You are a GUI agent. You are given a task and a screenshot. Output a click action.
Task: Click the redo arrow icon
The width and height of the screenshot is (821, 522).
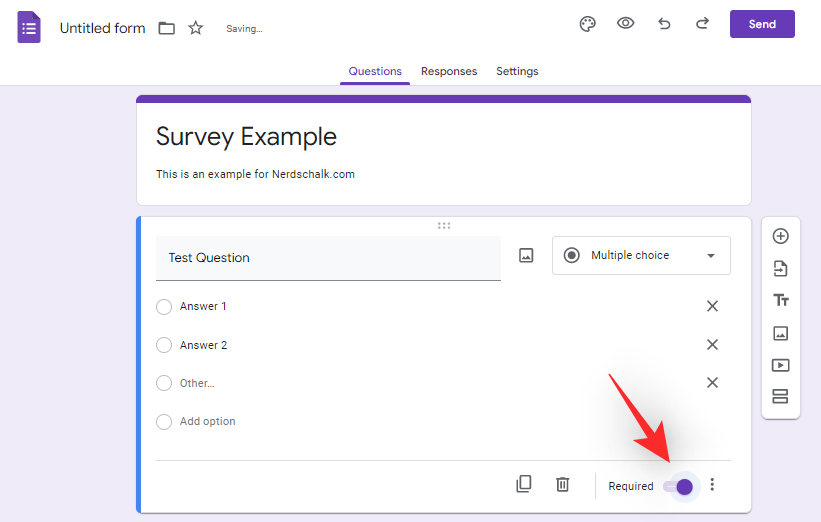(702, 24)
